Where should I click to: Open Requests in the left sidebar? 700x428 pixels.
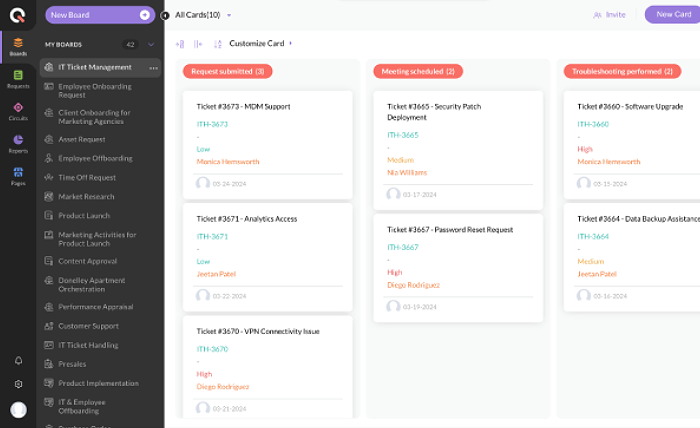click(x=18, y=78)
